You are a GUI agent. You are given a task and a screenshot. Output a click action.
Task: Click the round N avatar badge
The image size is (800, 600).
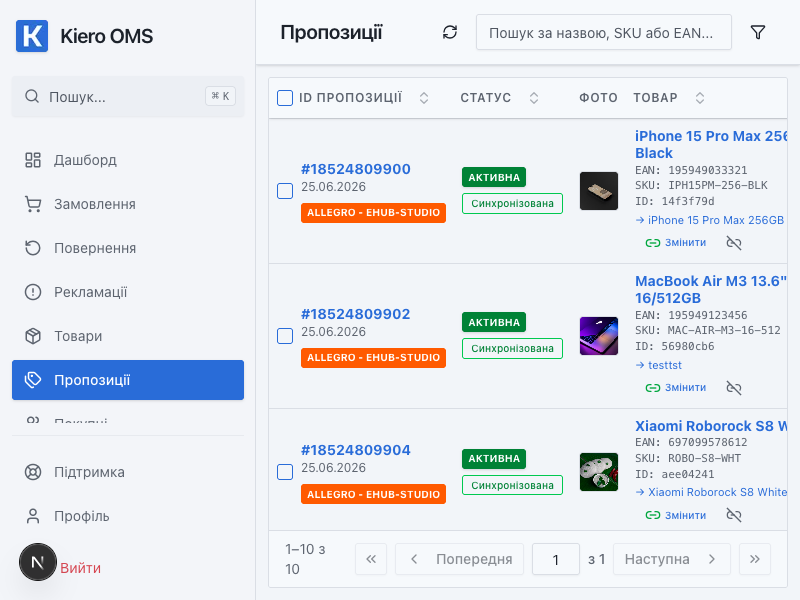(x=38, y=562)
